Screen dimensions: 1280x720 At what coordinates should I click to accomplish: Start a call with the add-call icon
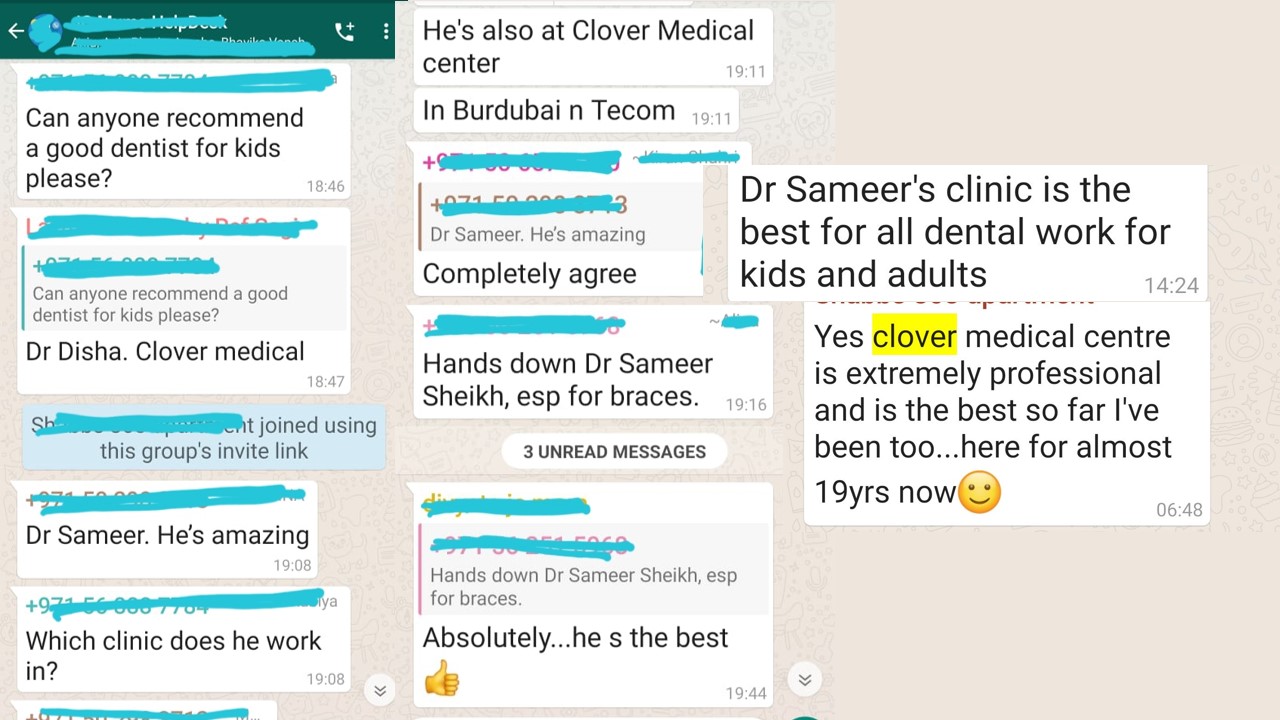(x=345, y=31)
